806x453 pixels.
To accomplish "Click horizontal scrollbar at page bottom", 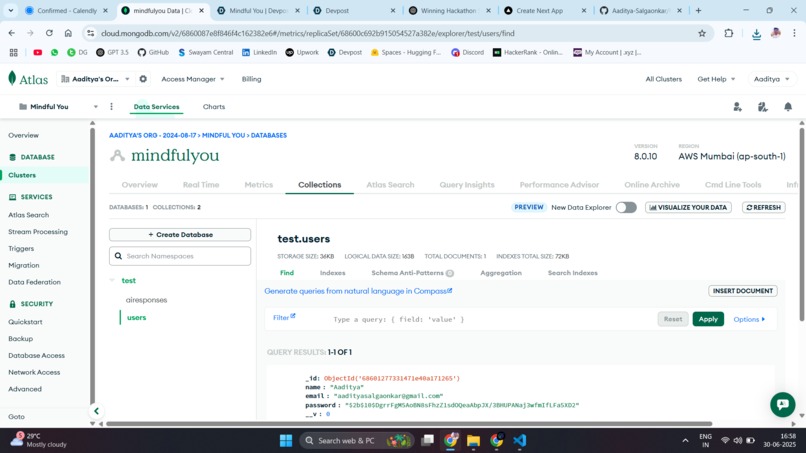I will click(x=409, y=424).
